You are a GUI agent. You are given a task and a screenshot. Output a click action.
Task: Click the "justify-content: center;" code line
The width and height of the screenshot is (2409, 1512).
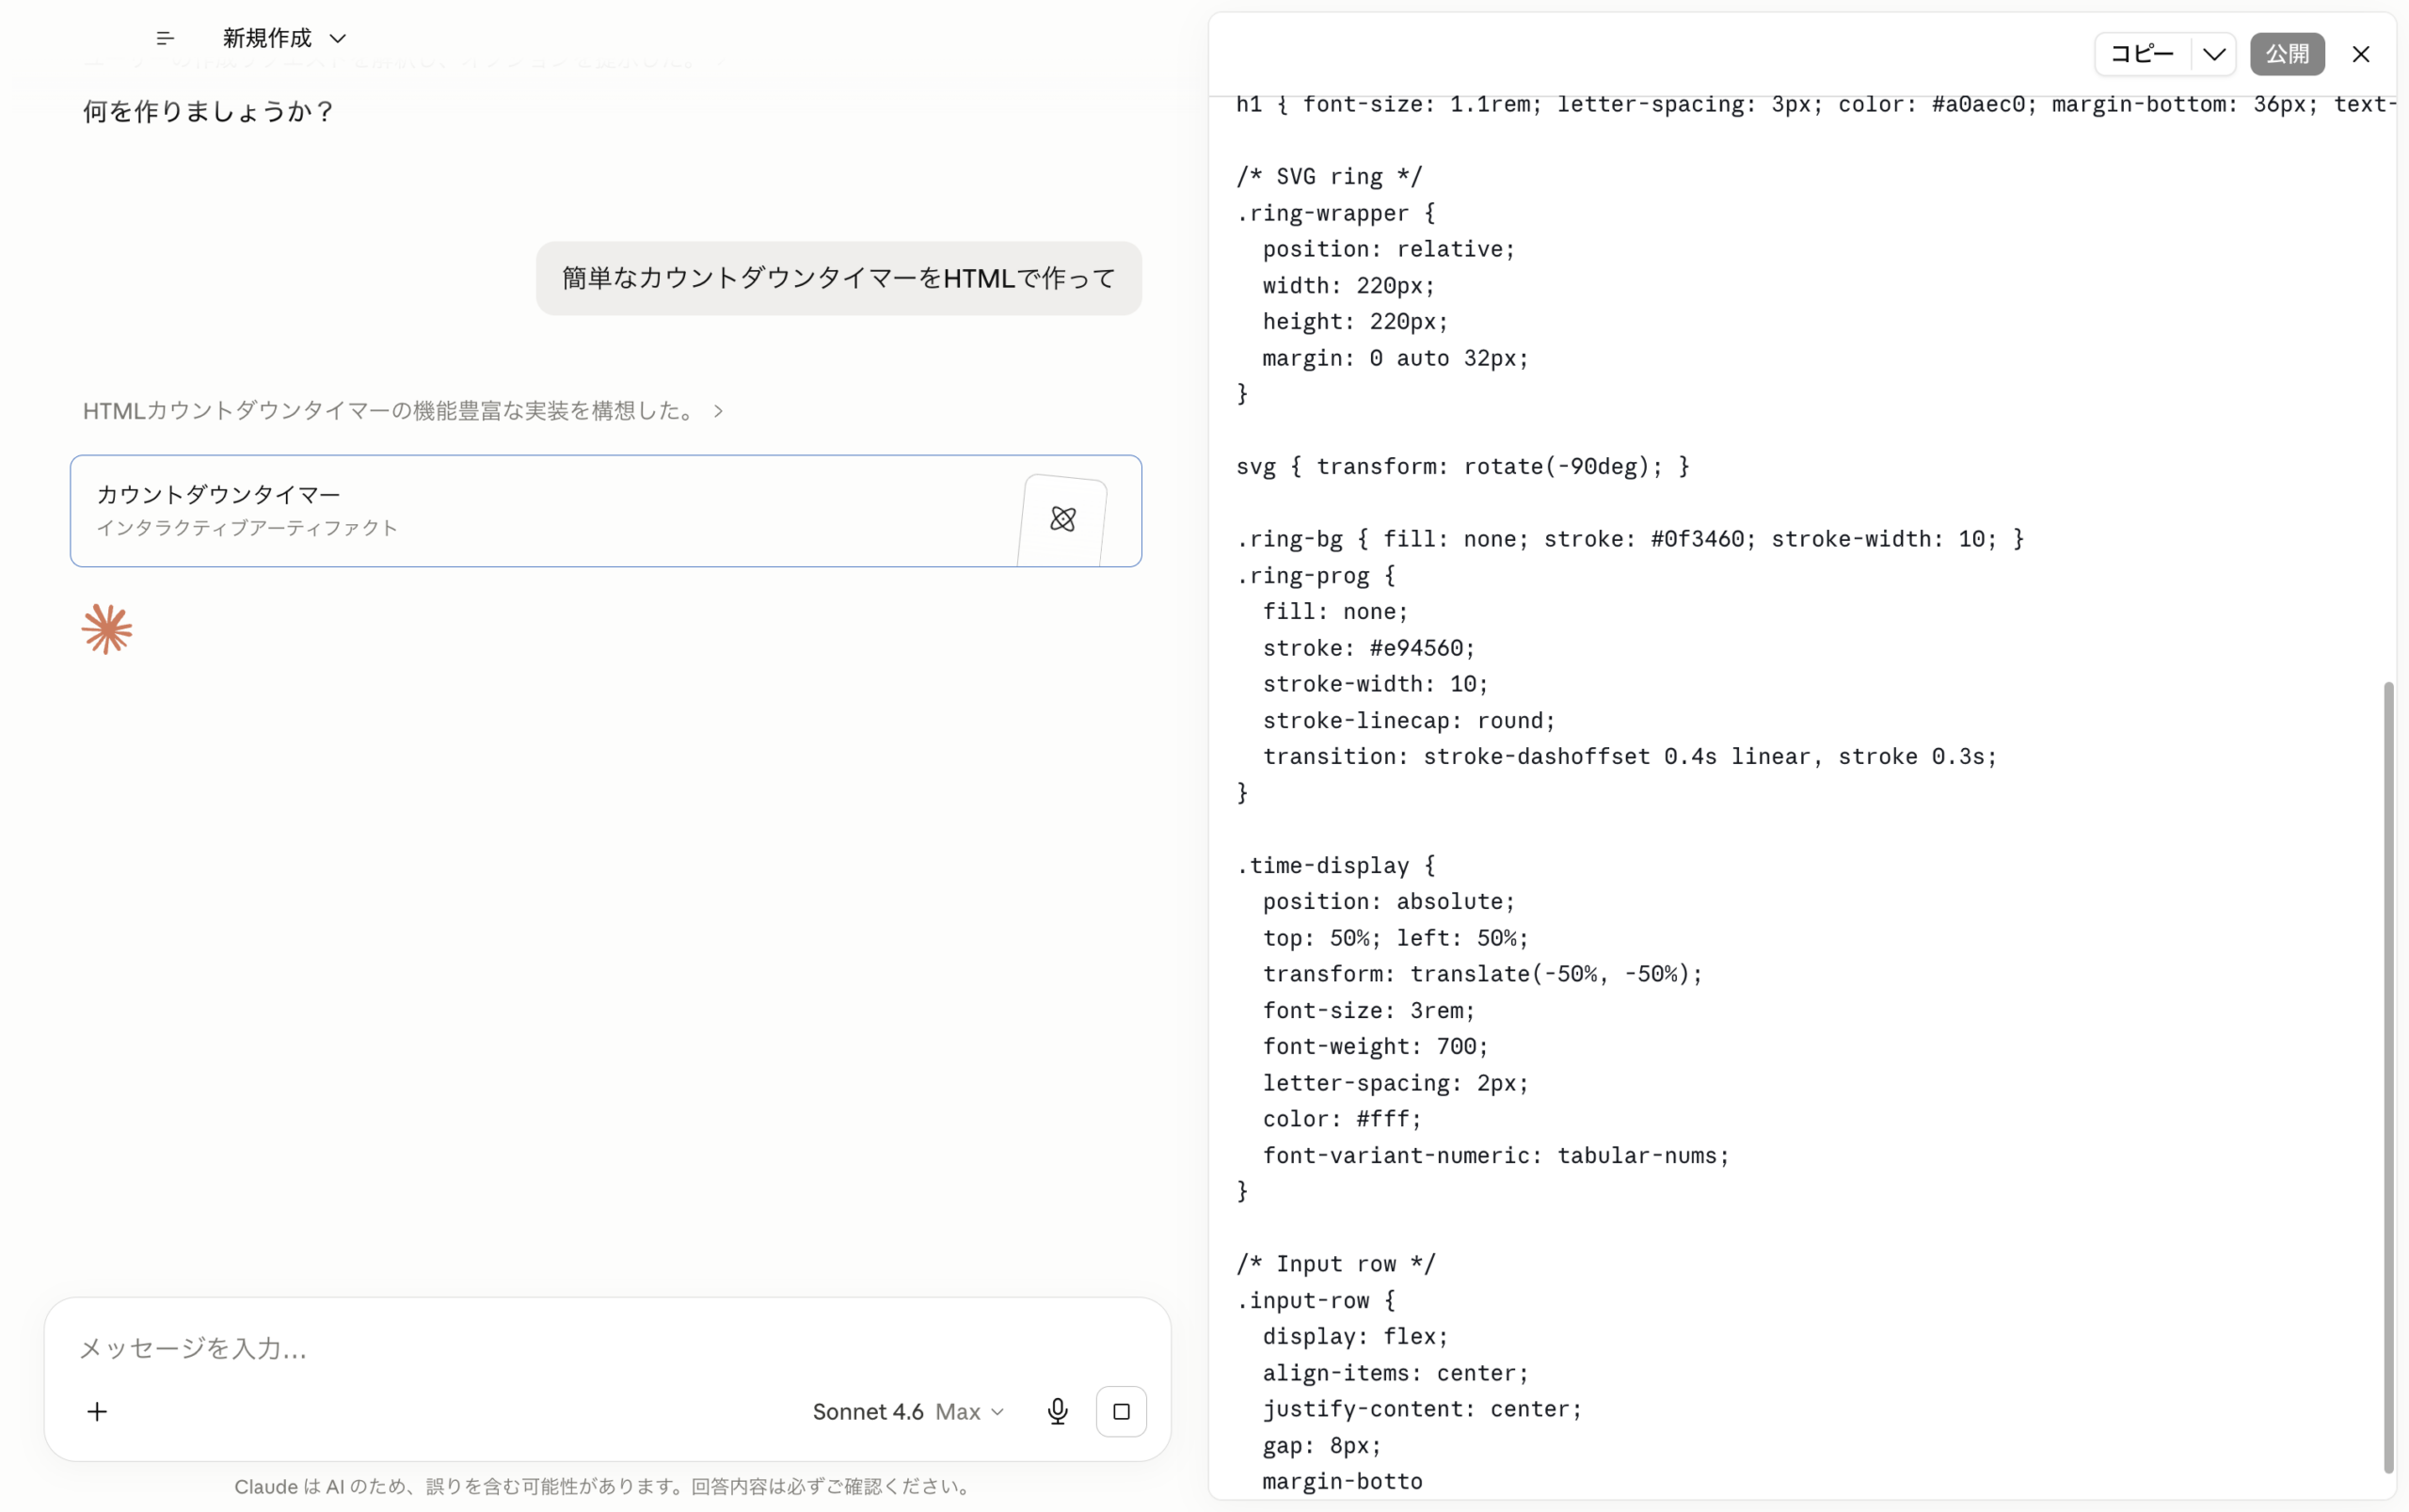[1422, 1409]
